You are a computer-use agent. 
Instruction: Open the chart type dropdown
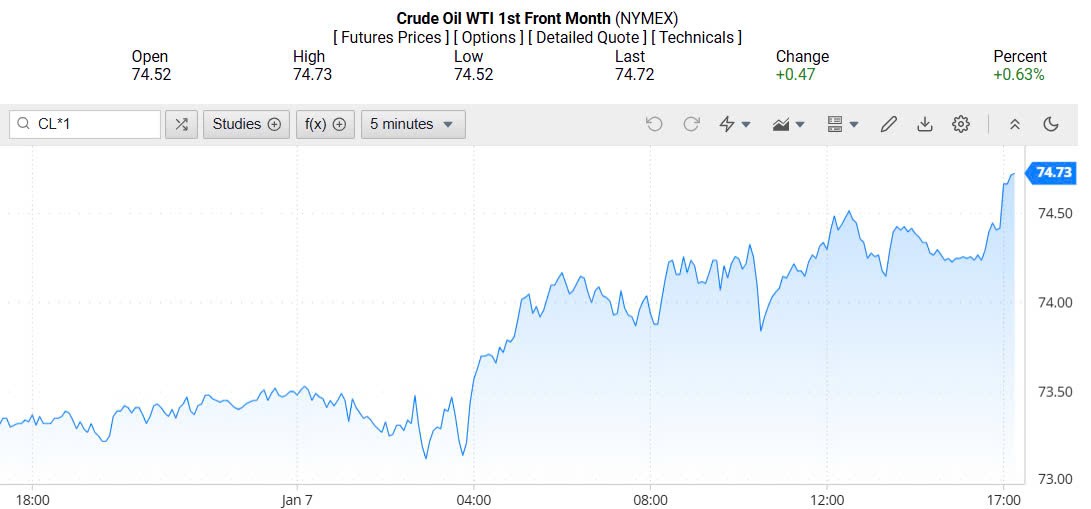789,124
